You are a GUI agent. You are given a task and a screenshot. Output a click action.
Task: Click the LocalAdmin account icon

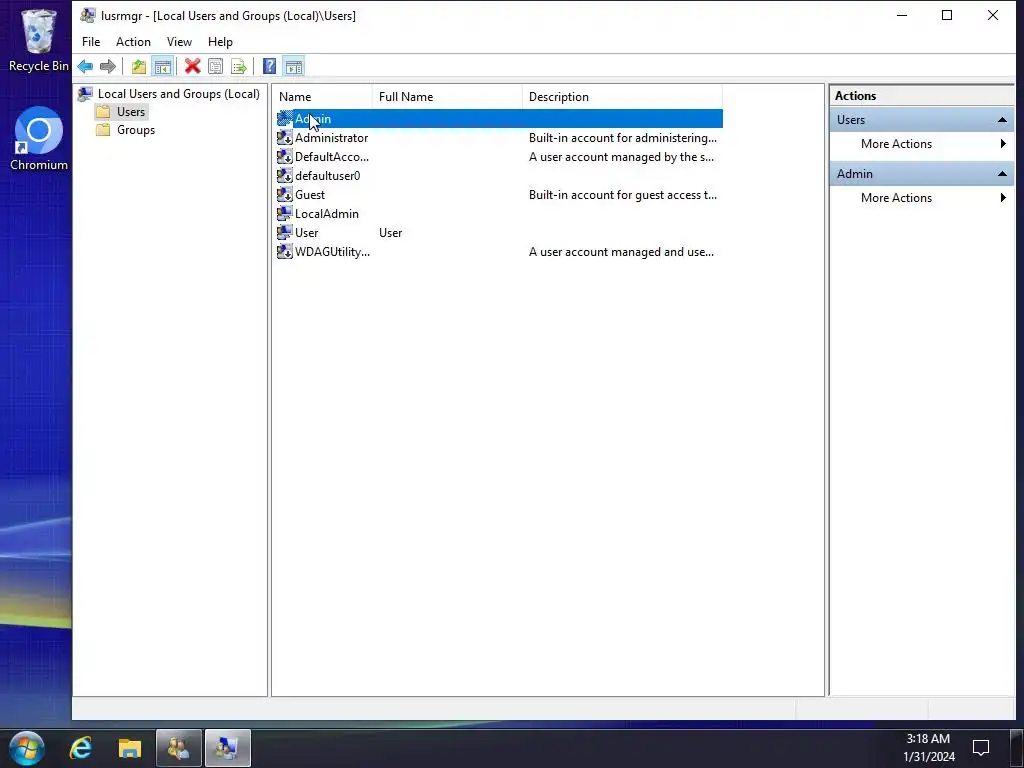pos(285,214)
